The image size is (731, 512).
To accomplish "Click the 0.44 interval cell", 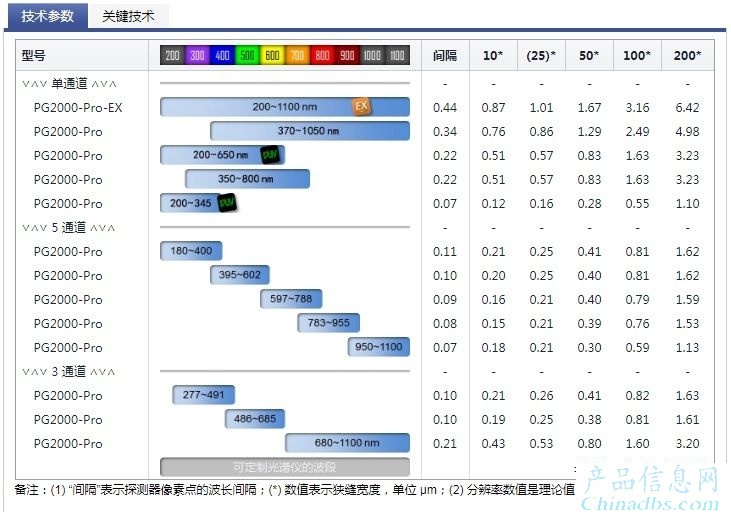I will tap(445, 108).
